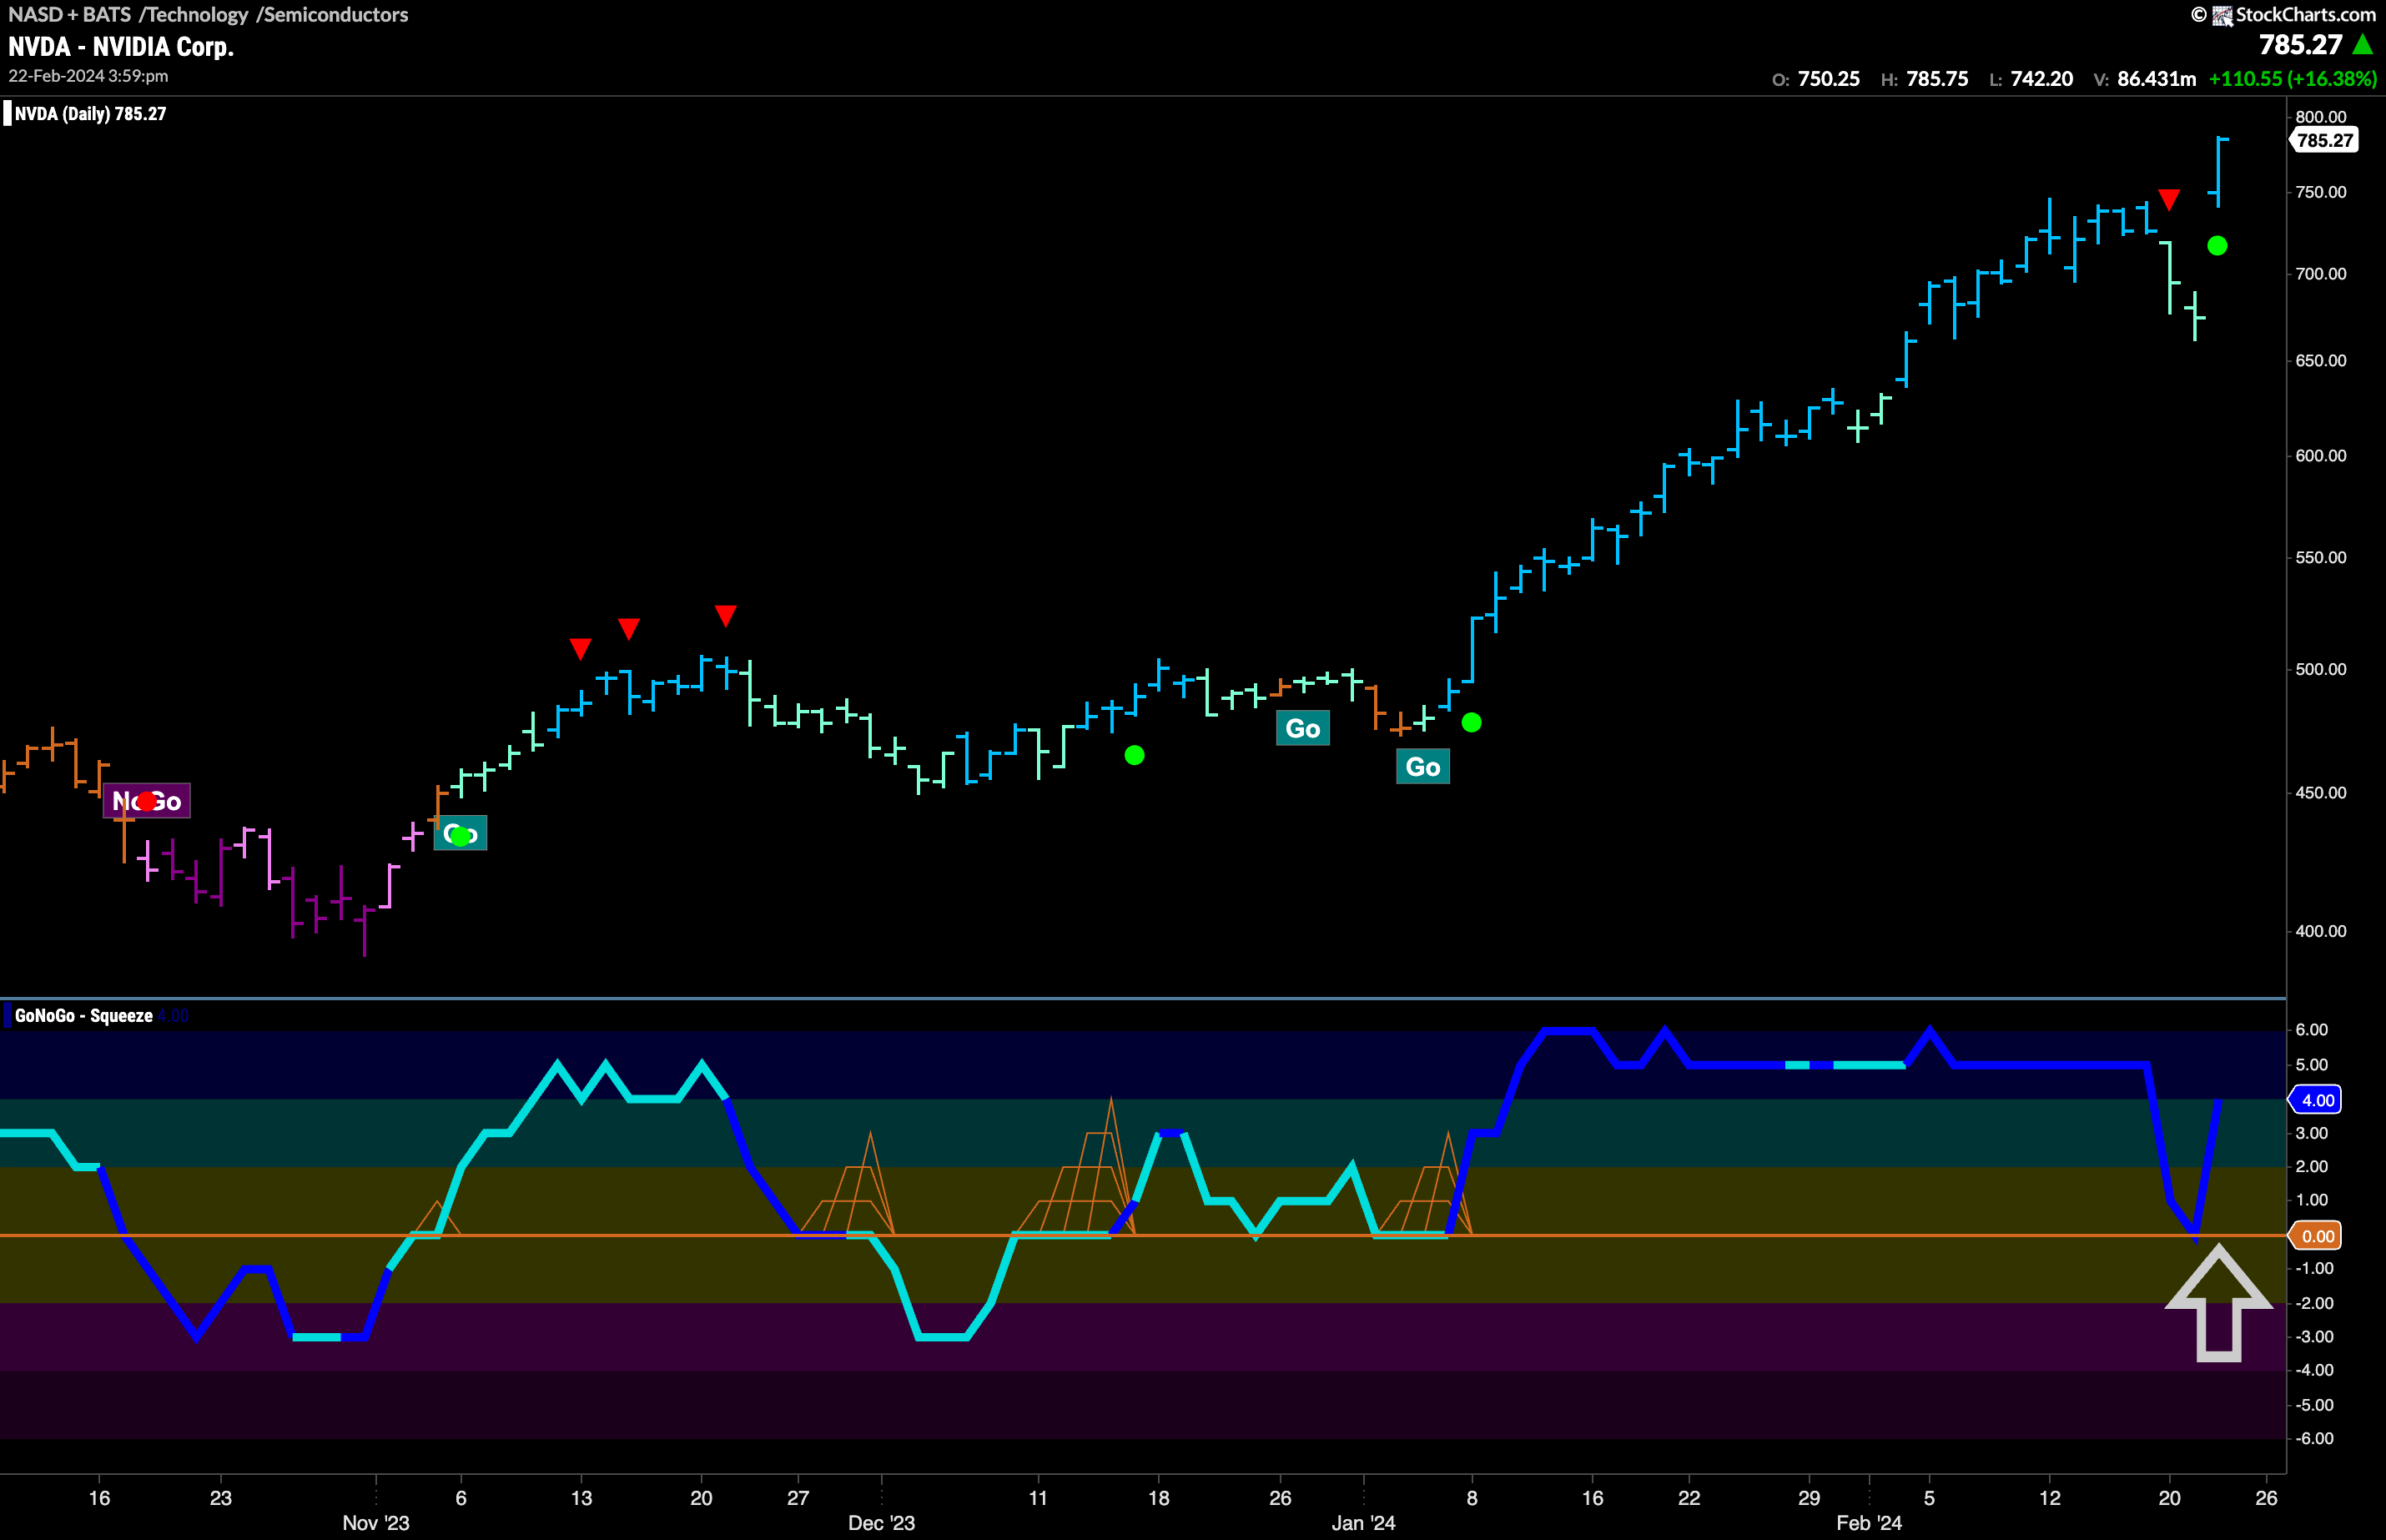Click the lowest of the three November red triangles

[580, 649]
